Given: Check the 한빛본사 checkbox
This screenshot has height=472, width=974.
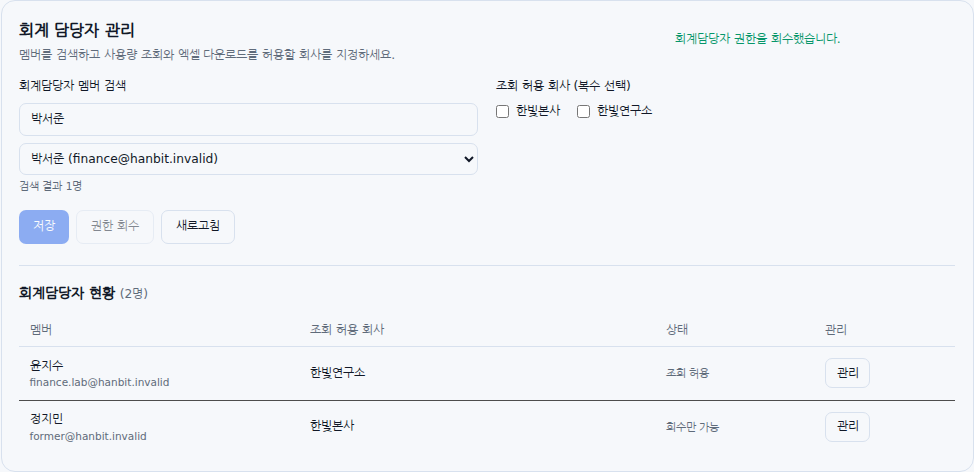Looking at the screenshot, I should tap(503, 112).
